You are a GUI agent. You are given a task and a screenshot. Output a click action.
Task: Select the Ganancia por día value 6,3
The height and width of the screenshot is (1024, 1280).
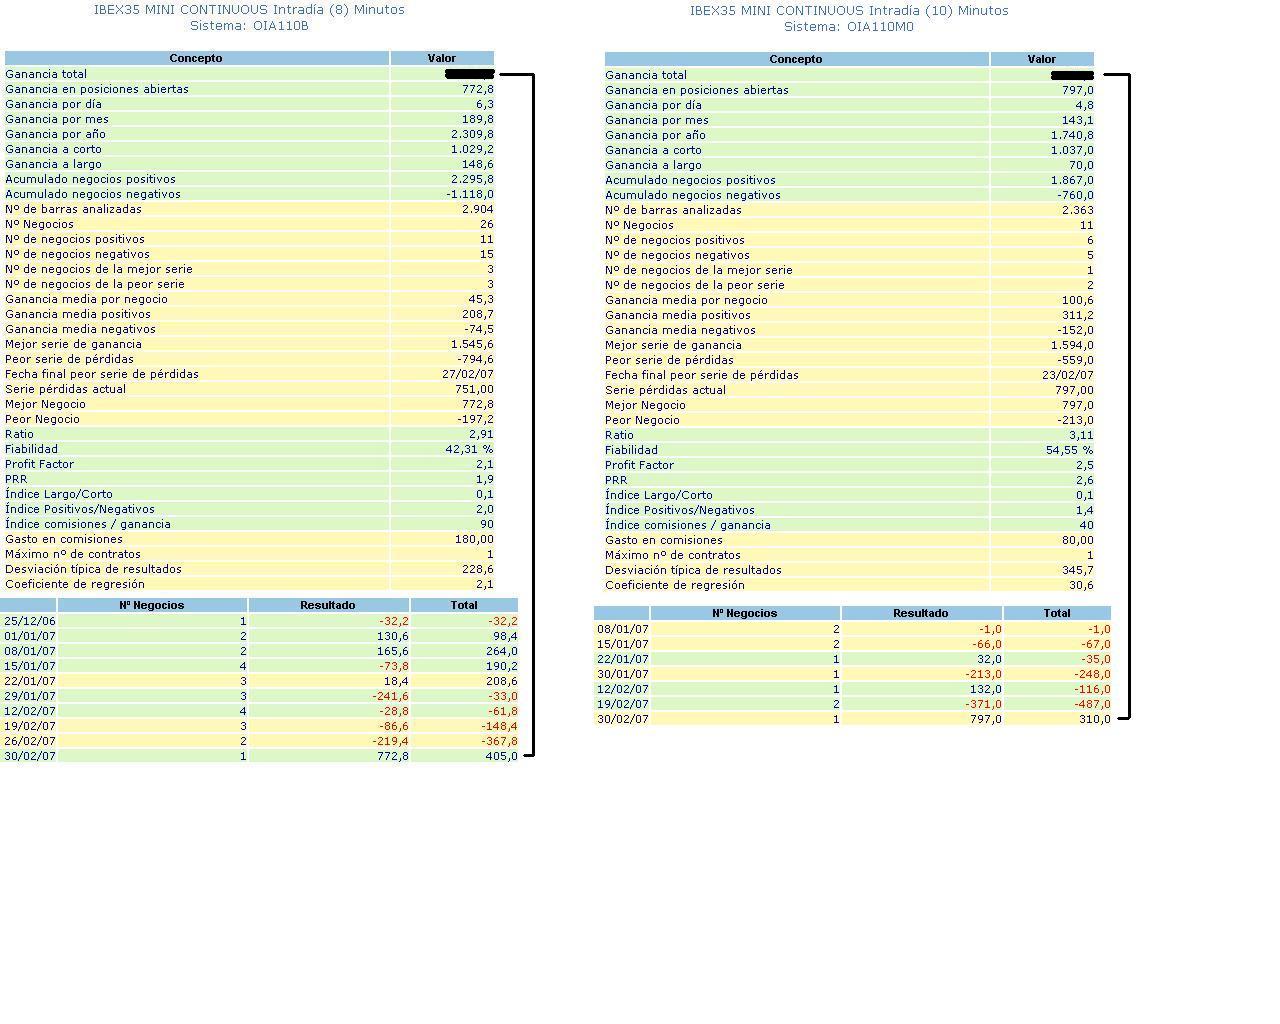pyautogui.click(x=485, y=104)
